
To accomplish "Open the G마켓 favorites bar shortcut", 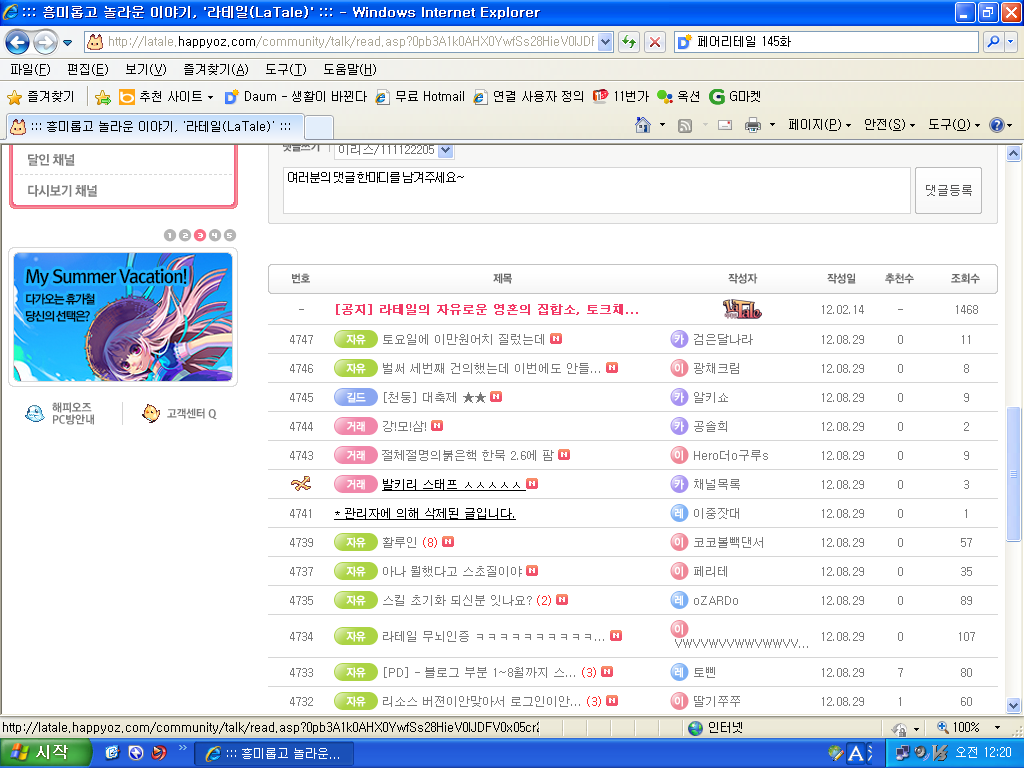I will coord(735,97).
